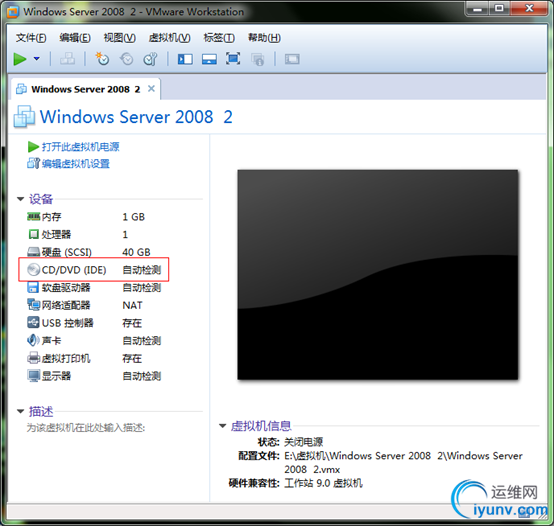This screenshot has height=526, width=554.
Task: Open the 编辑(E) menu
Action: [x=75, y=38]
